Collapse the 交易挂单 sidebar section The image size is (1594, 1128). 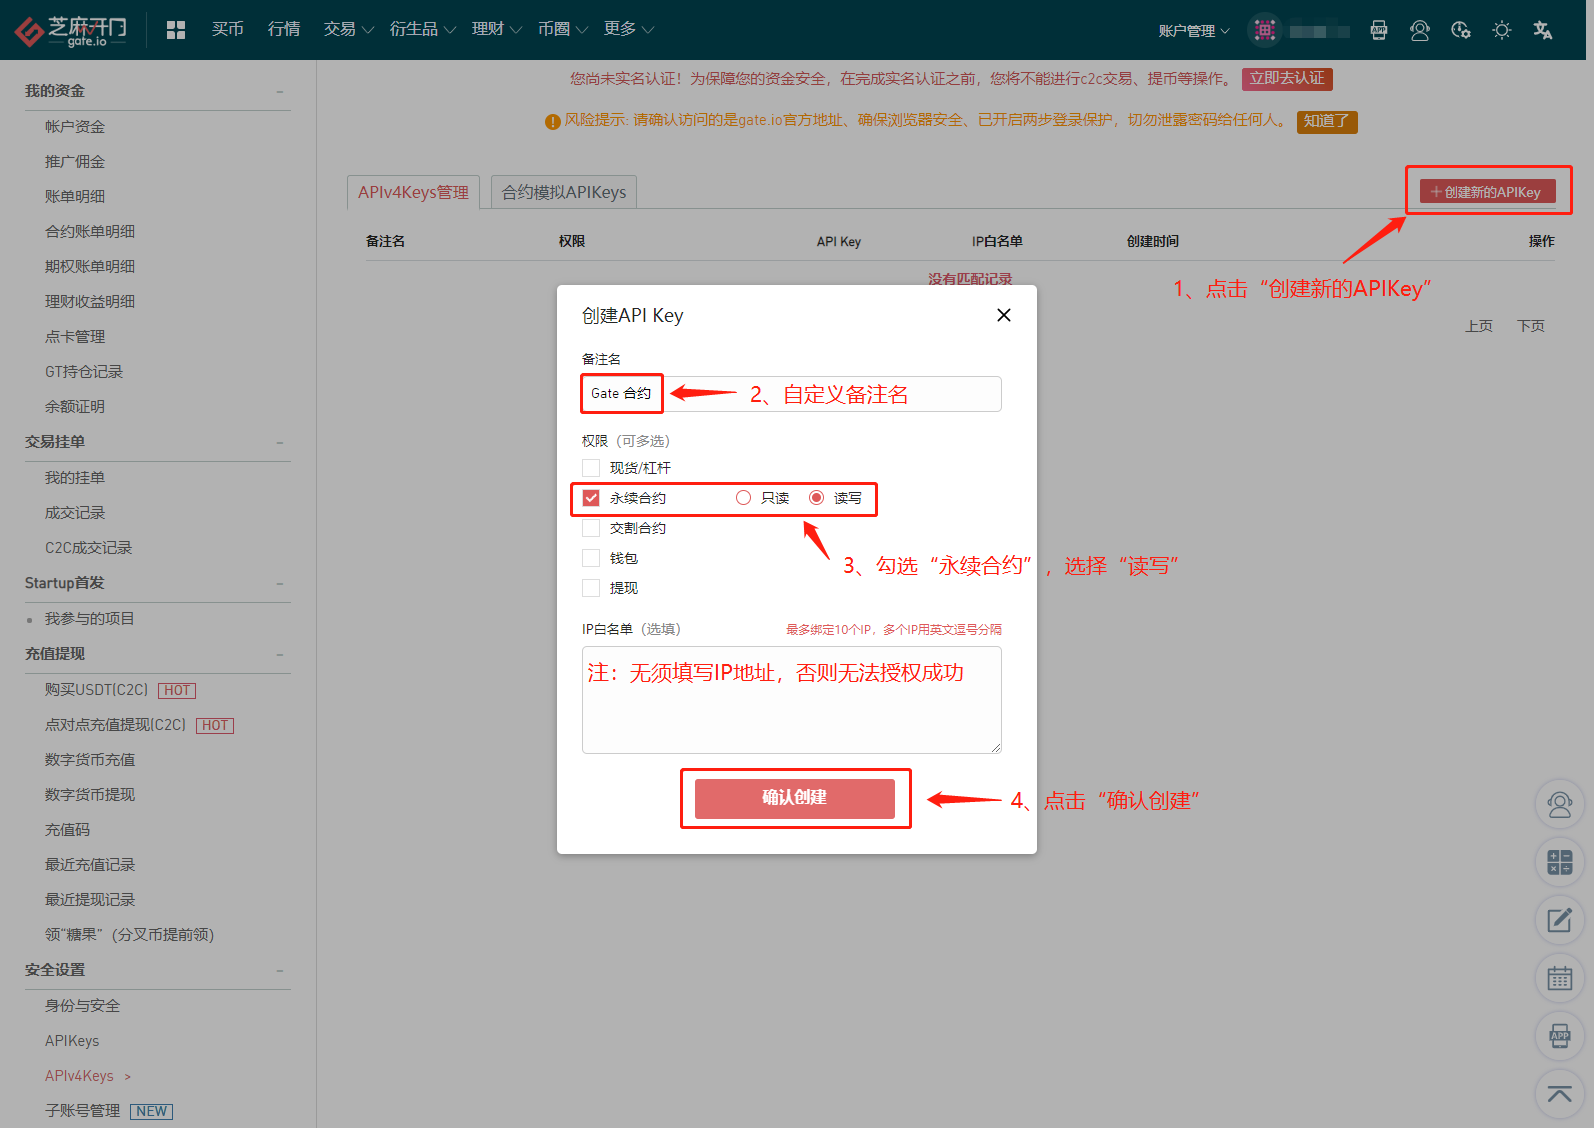click(x=280, y=442)
